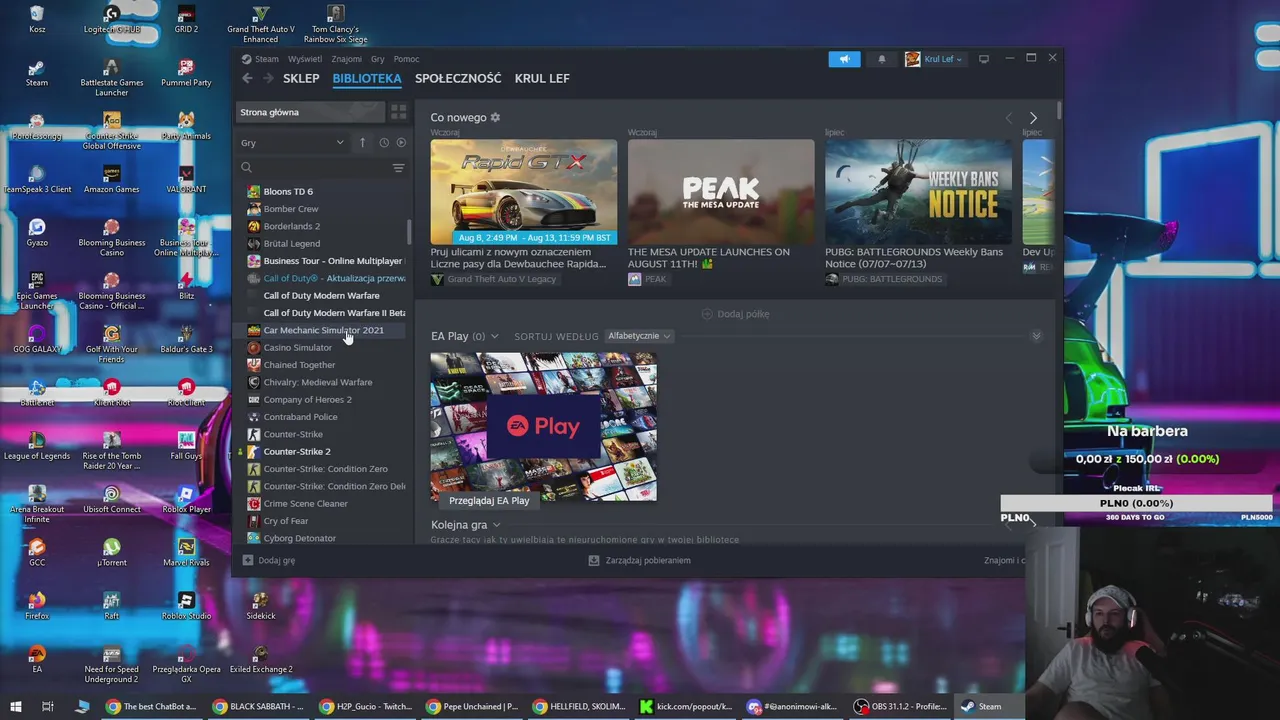Open the Steam announcements megaphone button
1280x720 pixels.
[x=844, y=59]
